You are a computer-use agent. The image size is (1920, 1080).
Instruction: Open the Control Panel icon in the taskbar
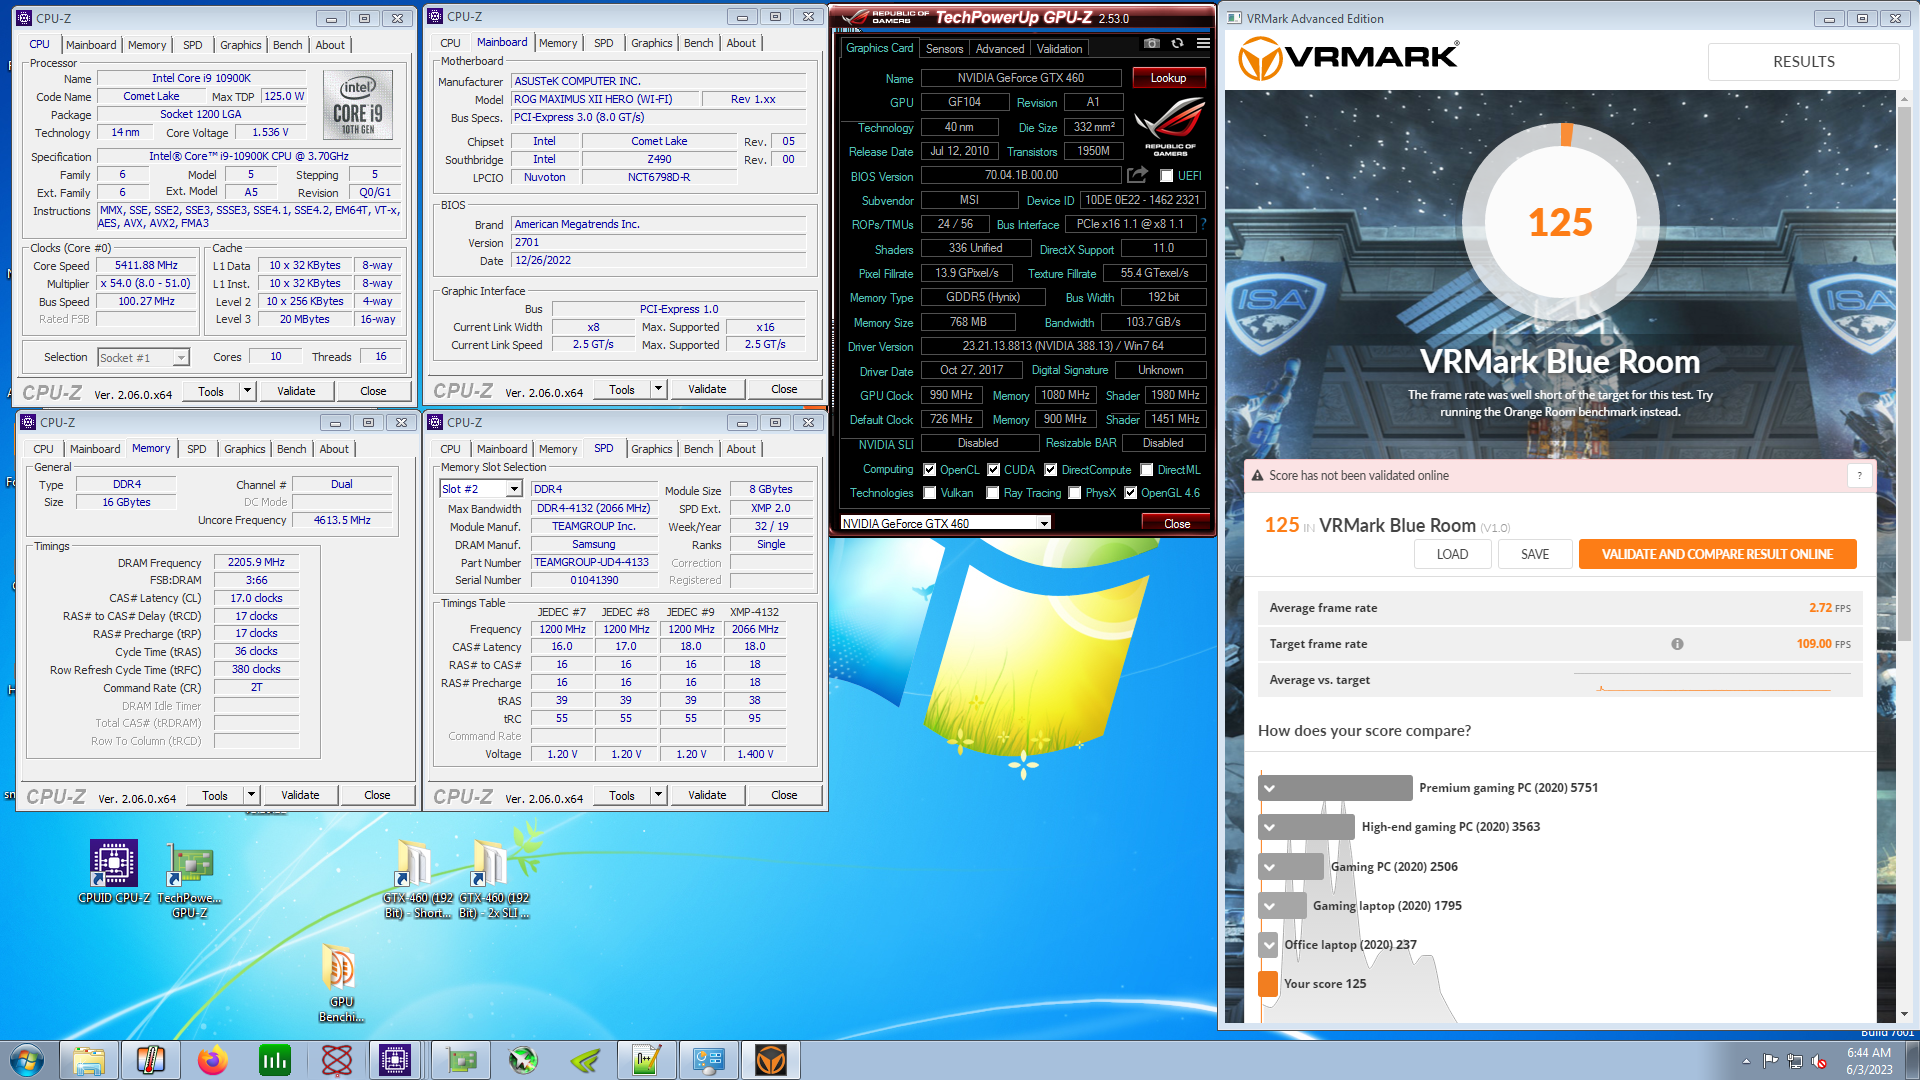pos(709,1060)
